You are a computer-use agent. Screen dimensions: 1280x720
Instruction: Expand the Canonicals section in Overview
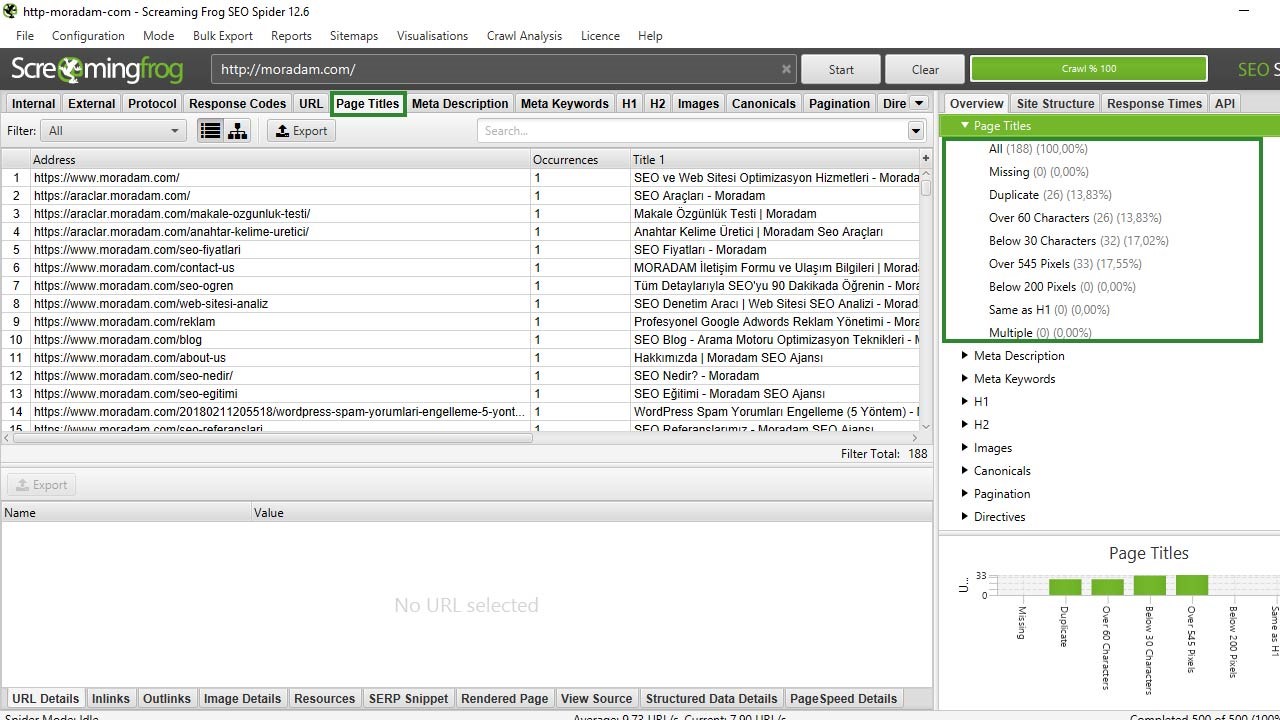[965, 470]
